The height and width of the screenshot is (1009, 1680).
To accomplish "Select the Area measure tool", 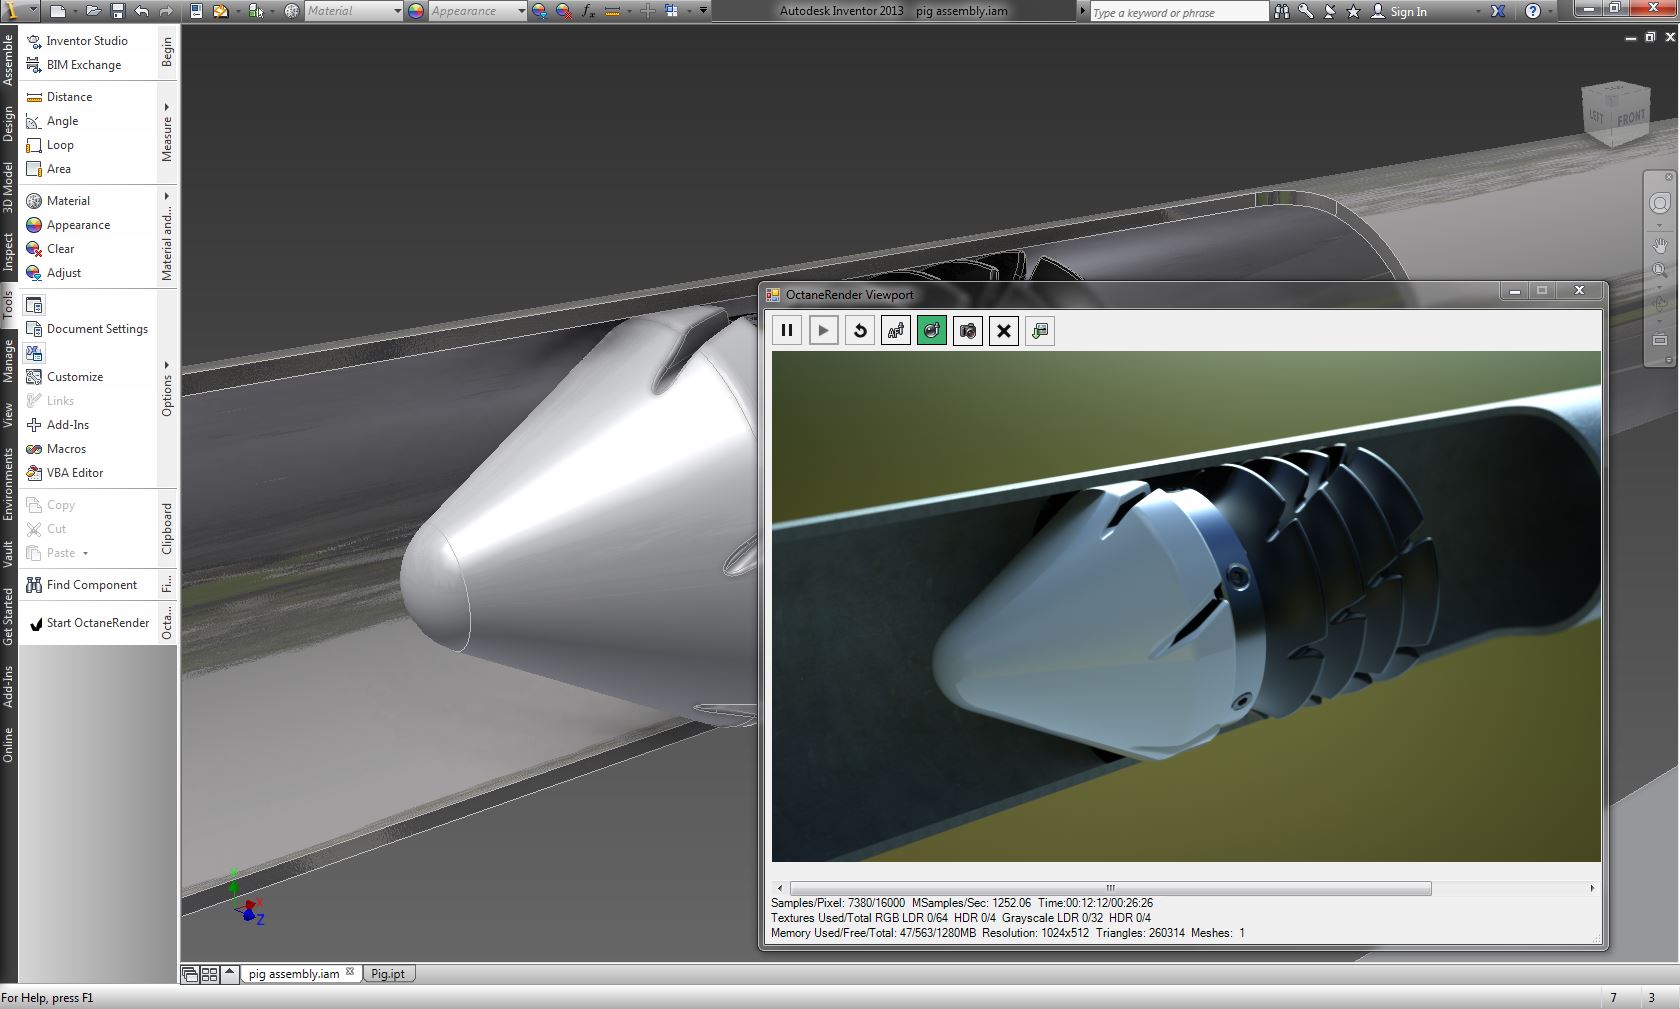I will 48,169.
